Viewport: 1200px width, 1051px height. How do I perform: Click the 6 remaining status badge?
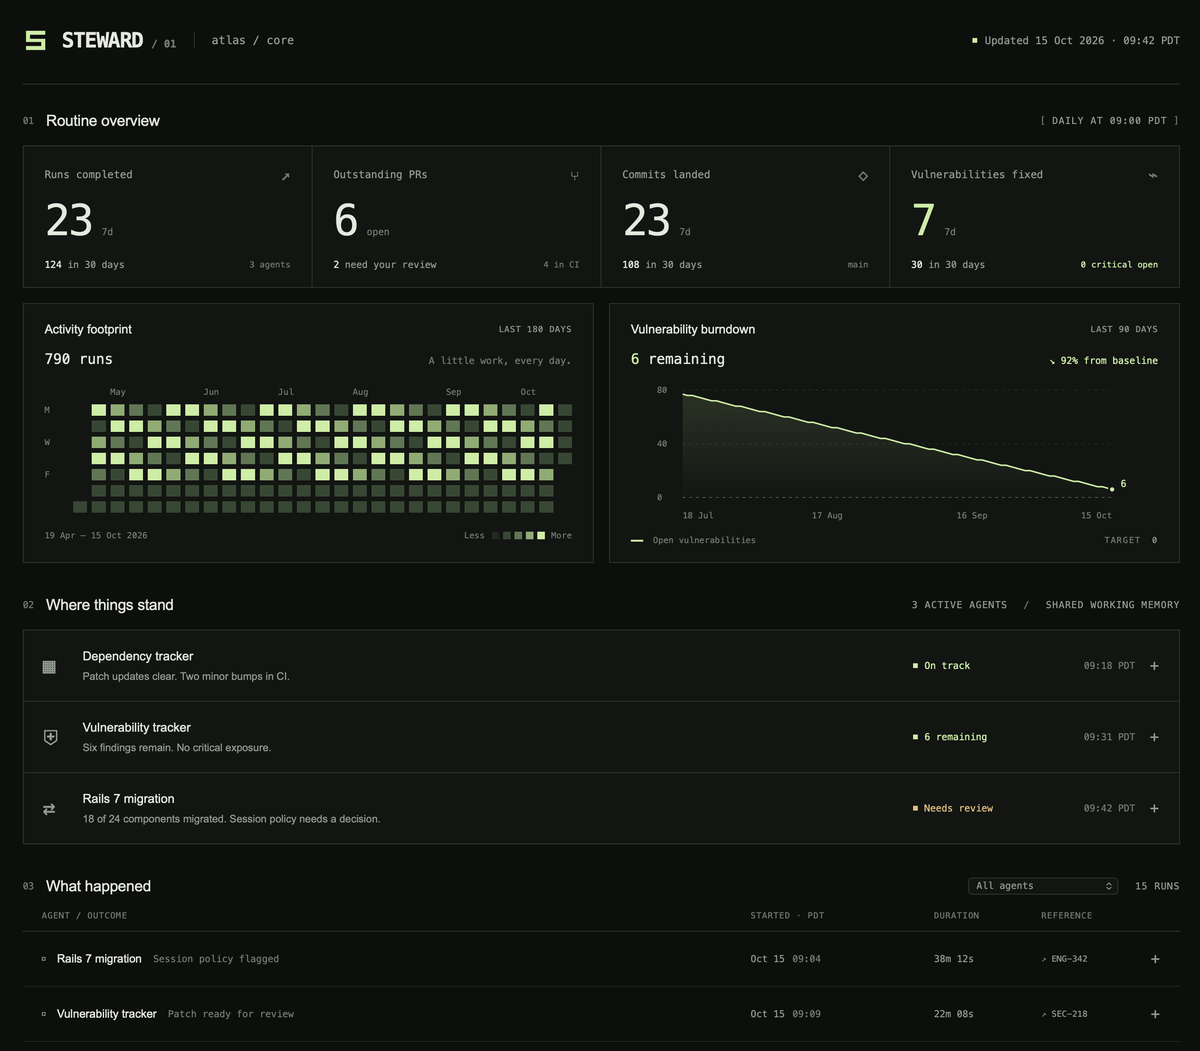pos(949,737)
